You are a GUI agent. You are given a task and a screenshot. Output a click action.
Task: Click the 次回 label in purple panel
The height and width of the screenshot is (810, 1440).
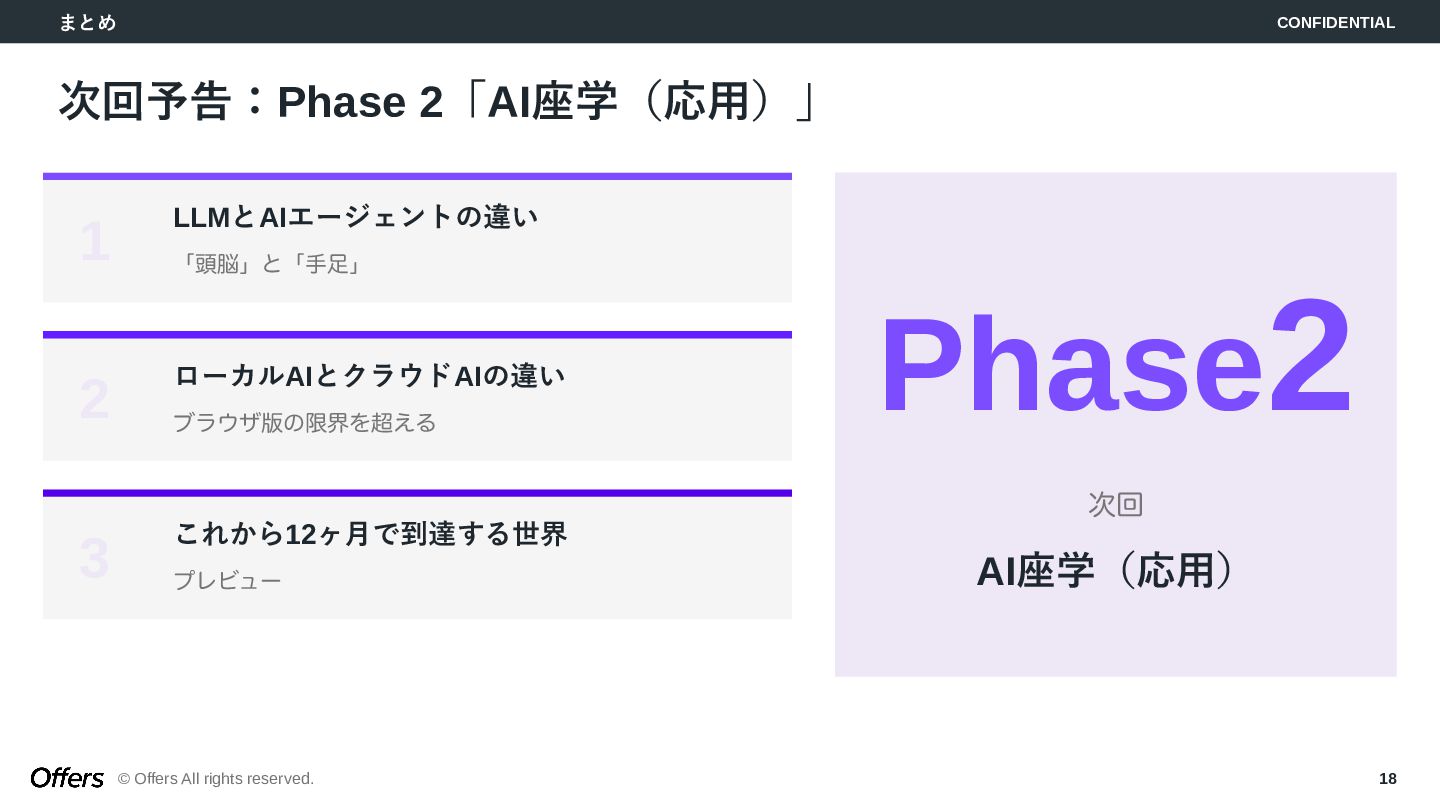point(1116,504)
